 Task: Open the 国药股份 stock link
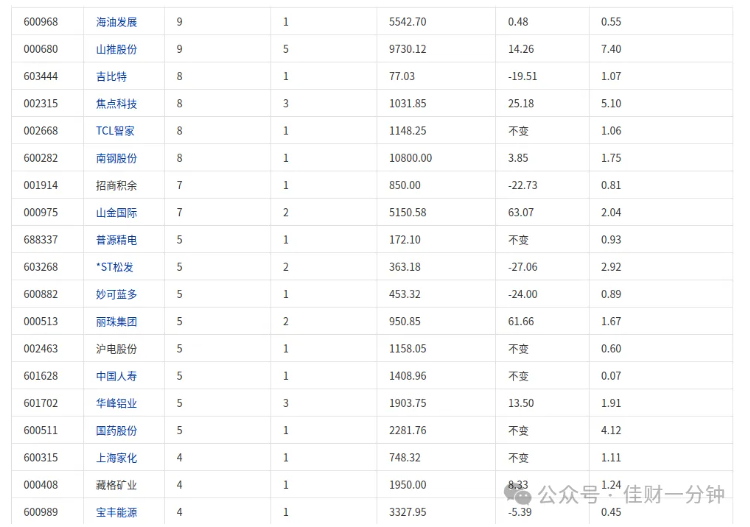(116, 431)
